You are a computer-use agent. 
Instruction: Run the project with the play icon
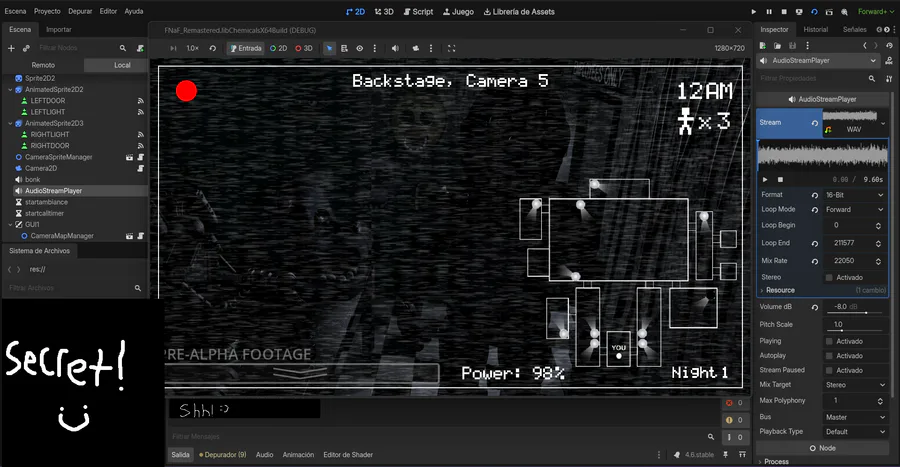click(x=754, y=11)
